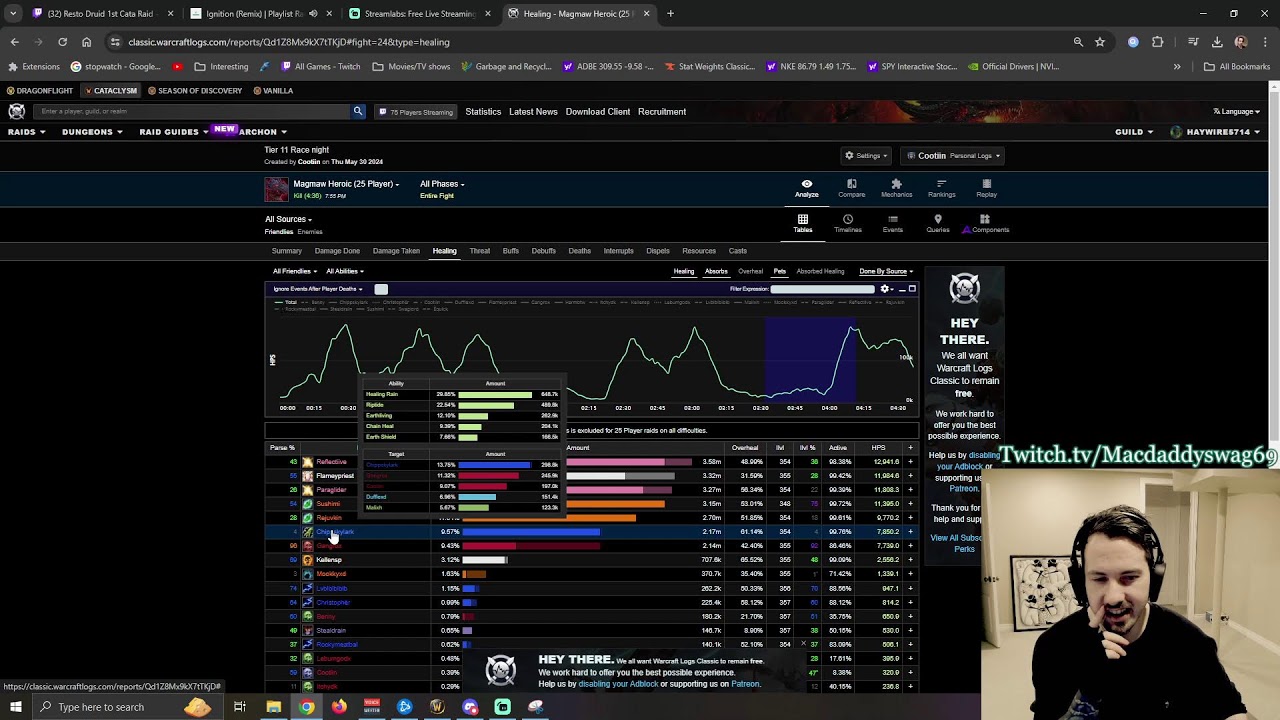Open the Raids navigation menu
1280x720 pixels.
26,132
